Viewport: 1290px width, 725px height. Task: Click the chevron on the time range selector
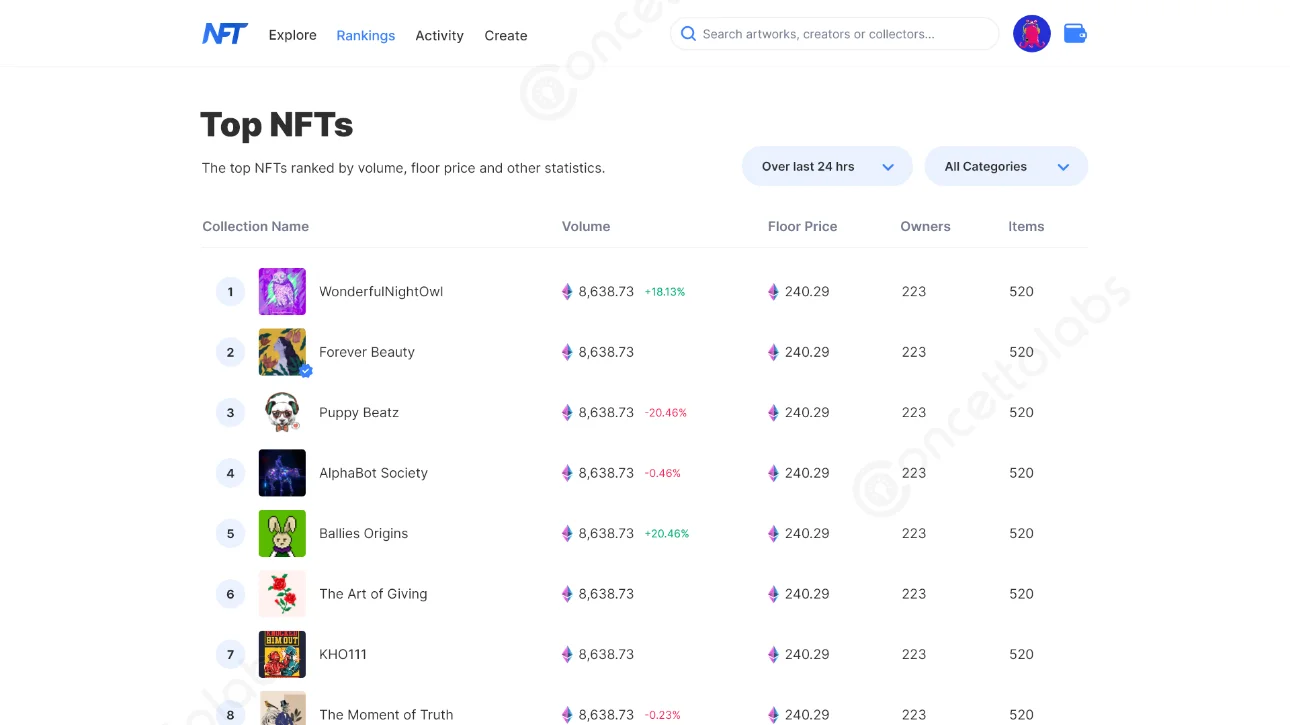coord(888,166)
